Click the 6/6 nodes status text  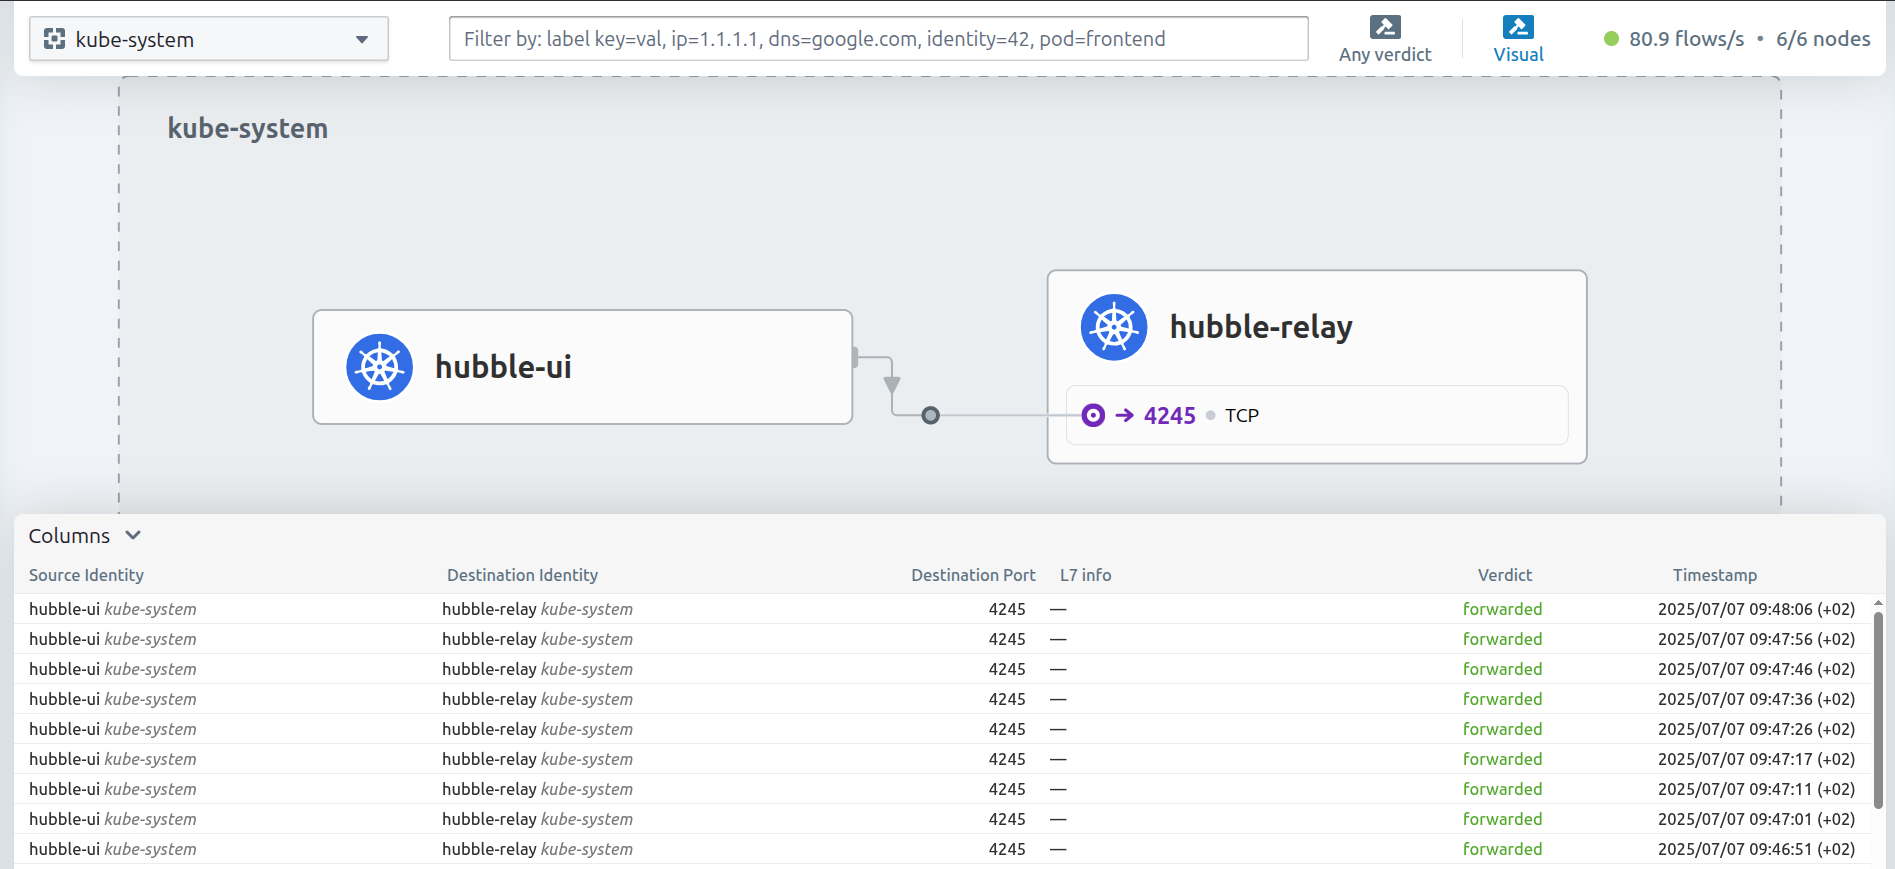(1823, 39)
